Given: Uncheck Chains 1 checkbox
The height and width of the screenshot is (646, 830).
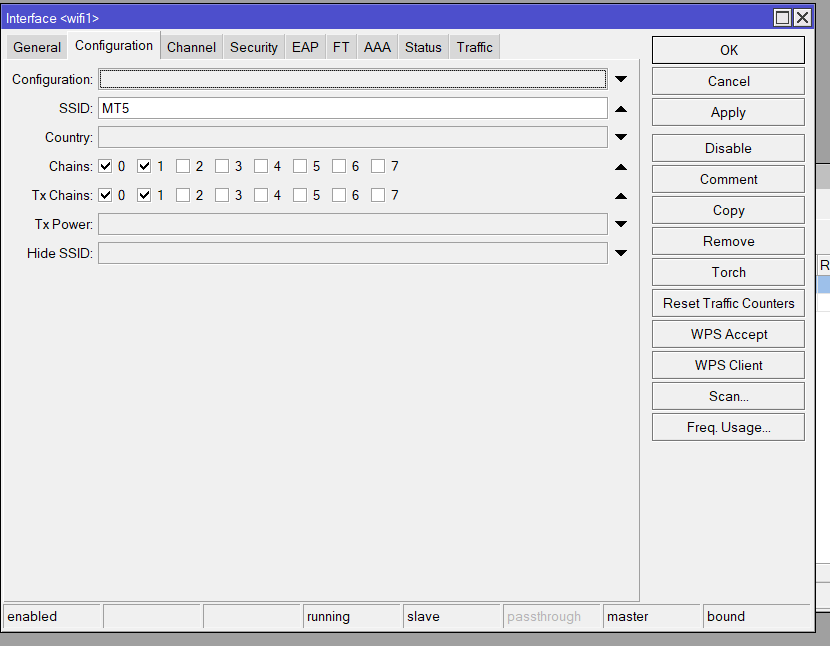Looking at the screenshot, I should click(x=144, y=166).
